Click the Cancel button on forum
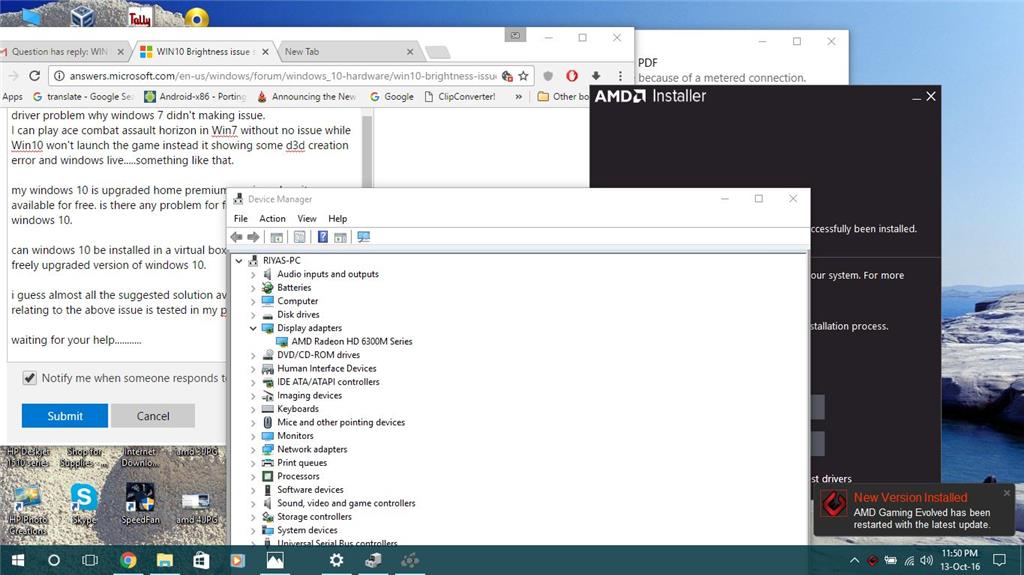Viewport: 1024px width, 575px height. [x=153, y=416]
